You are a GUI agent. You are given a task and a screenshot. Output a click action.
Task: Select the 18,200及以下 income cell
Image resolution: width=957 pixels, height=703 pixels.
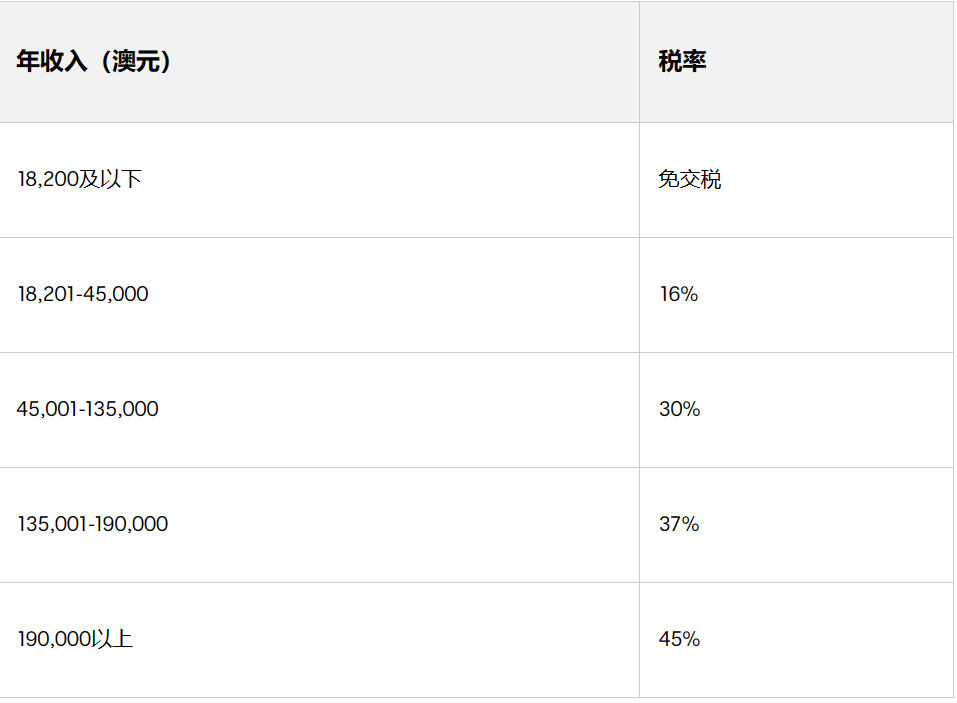79,180
